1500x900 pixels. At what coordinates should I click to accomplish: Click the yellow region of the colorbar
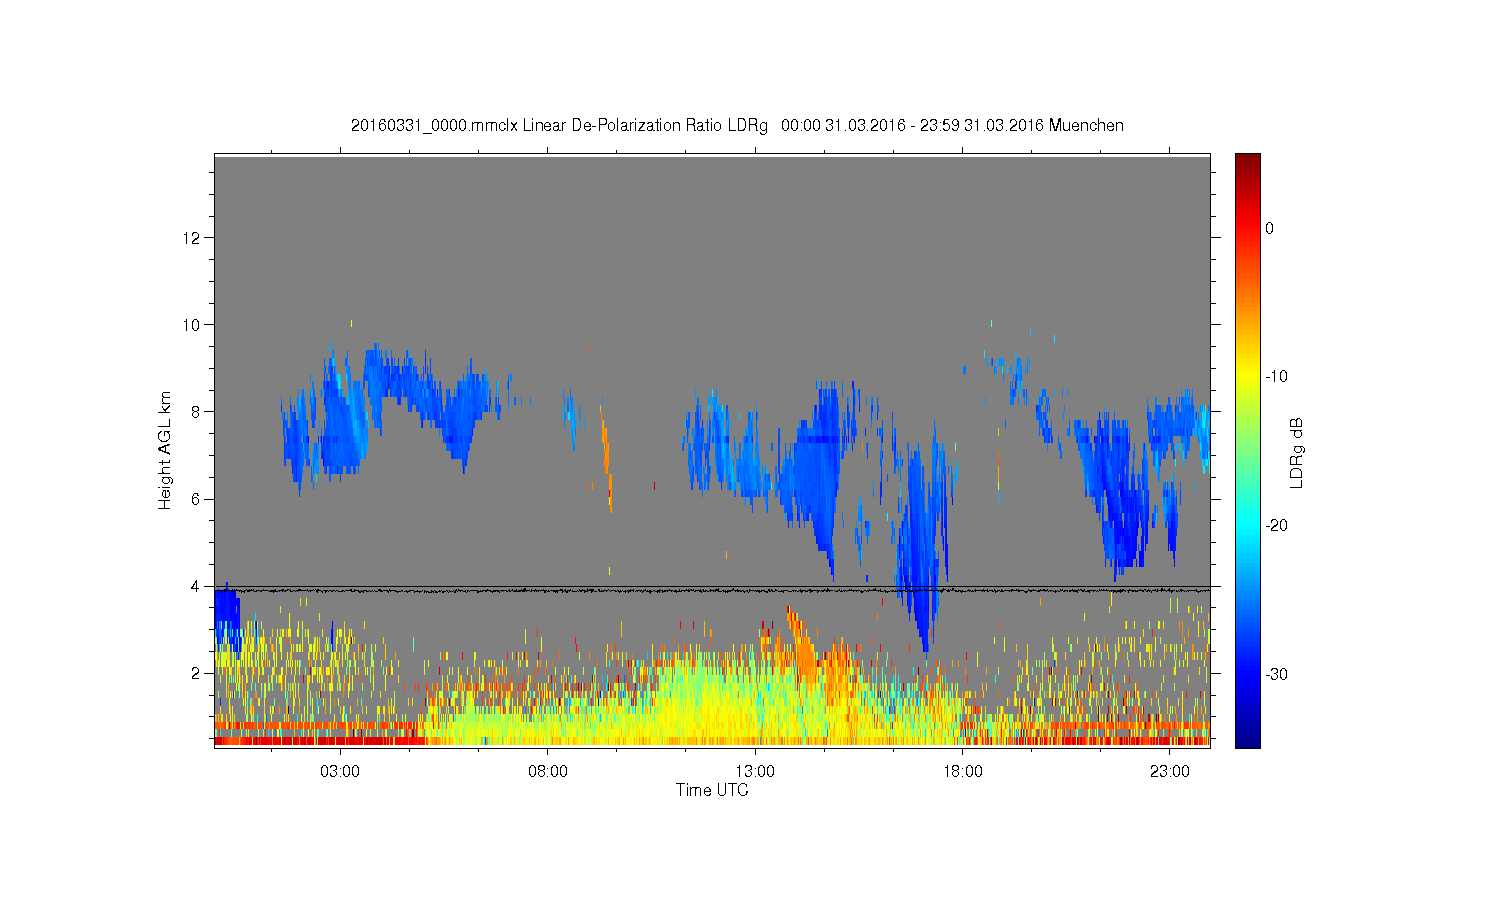pyautogui.click(x=1247, y=377)
